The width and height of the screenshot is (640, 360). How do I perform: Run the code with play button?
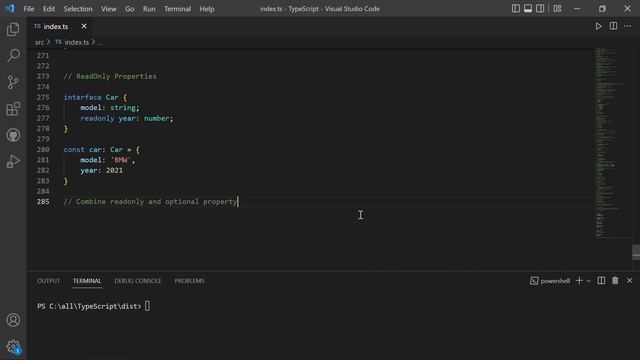tap(598, 26)
